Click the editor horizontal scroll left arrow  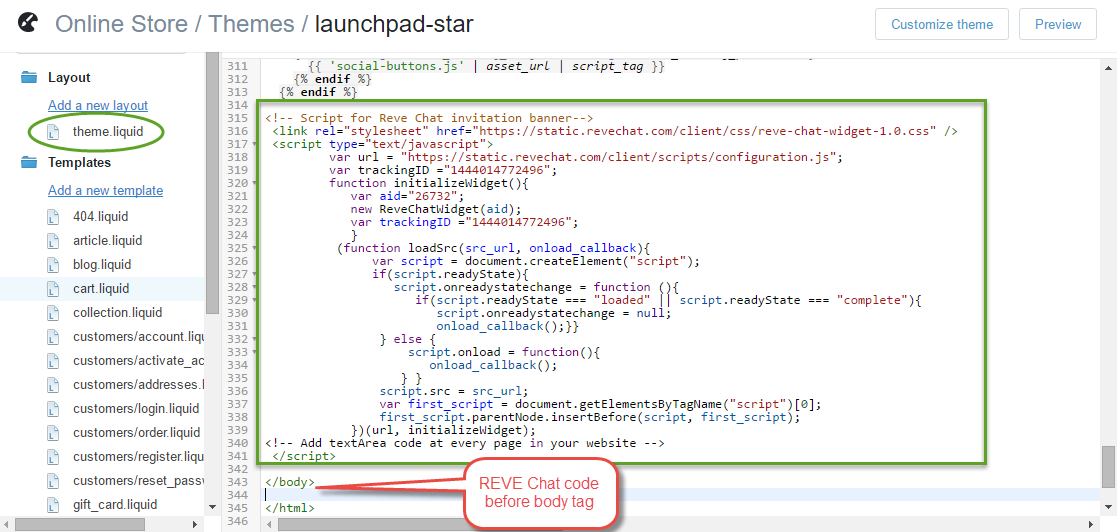[269, 525]
